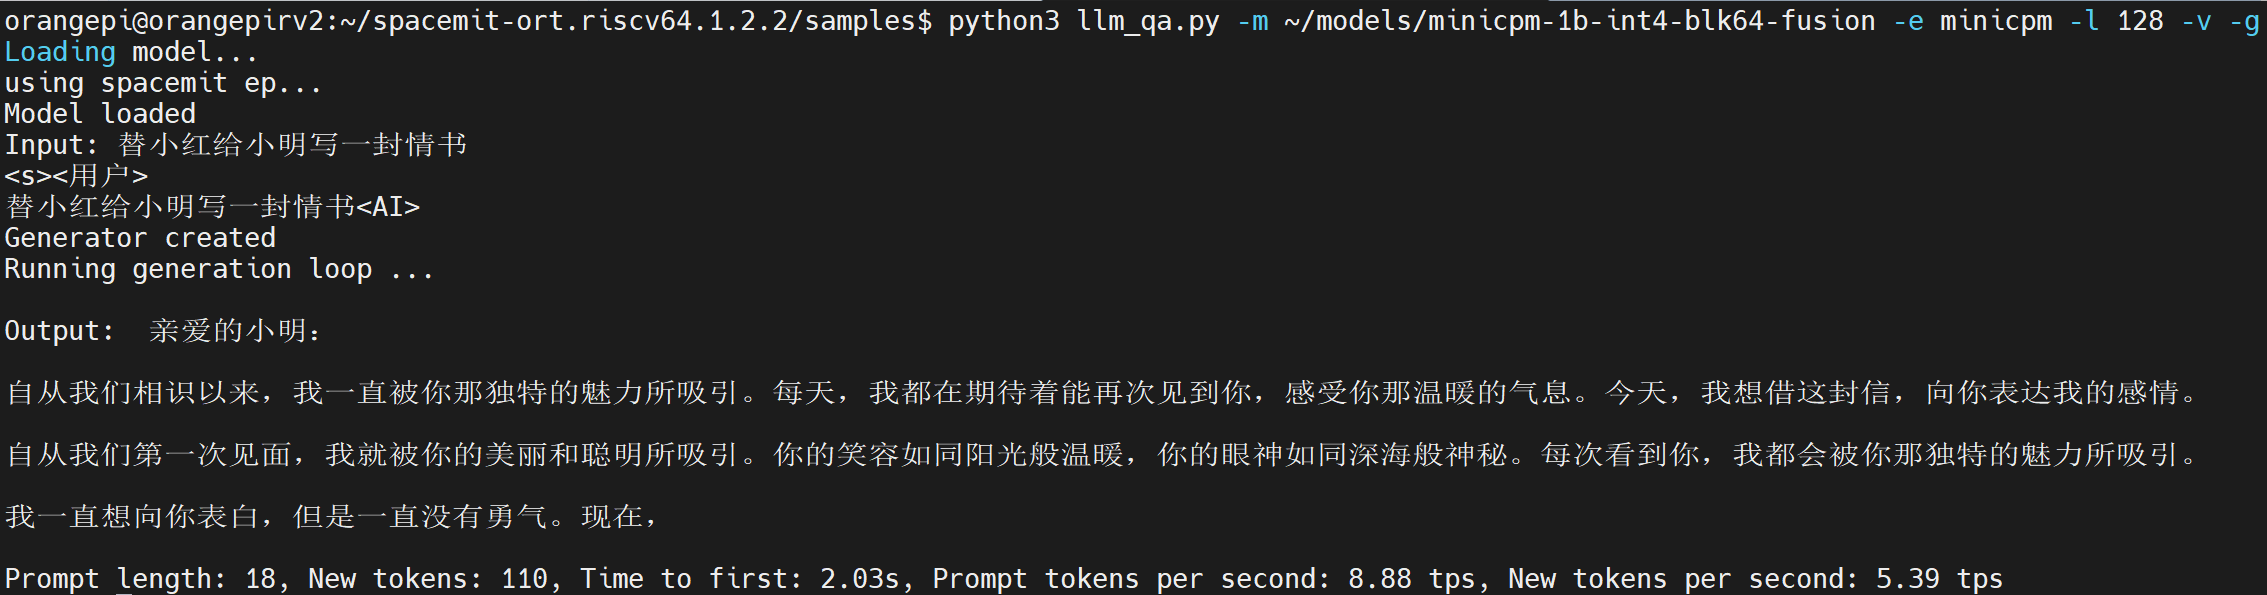Click the minicpm-1b-int4-blk64-fusion model path
This screenshot has height=595, width=2267.
point(1580,21)
